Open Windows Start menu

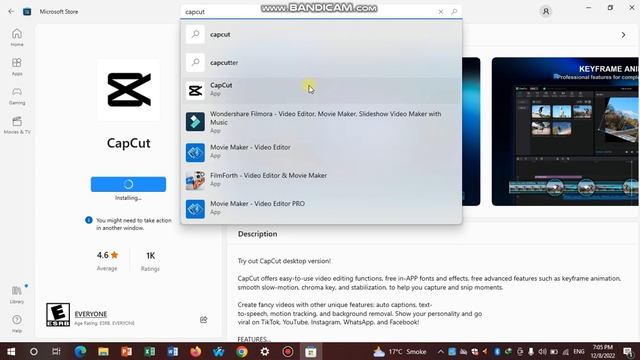11,351
